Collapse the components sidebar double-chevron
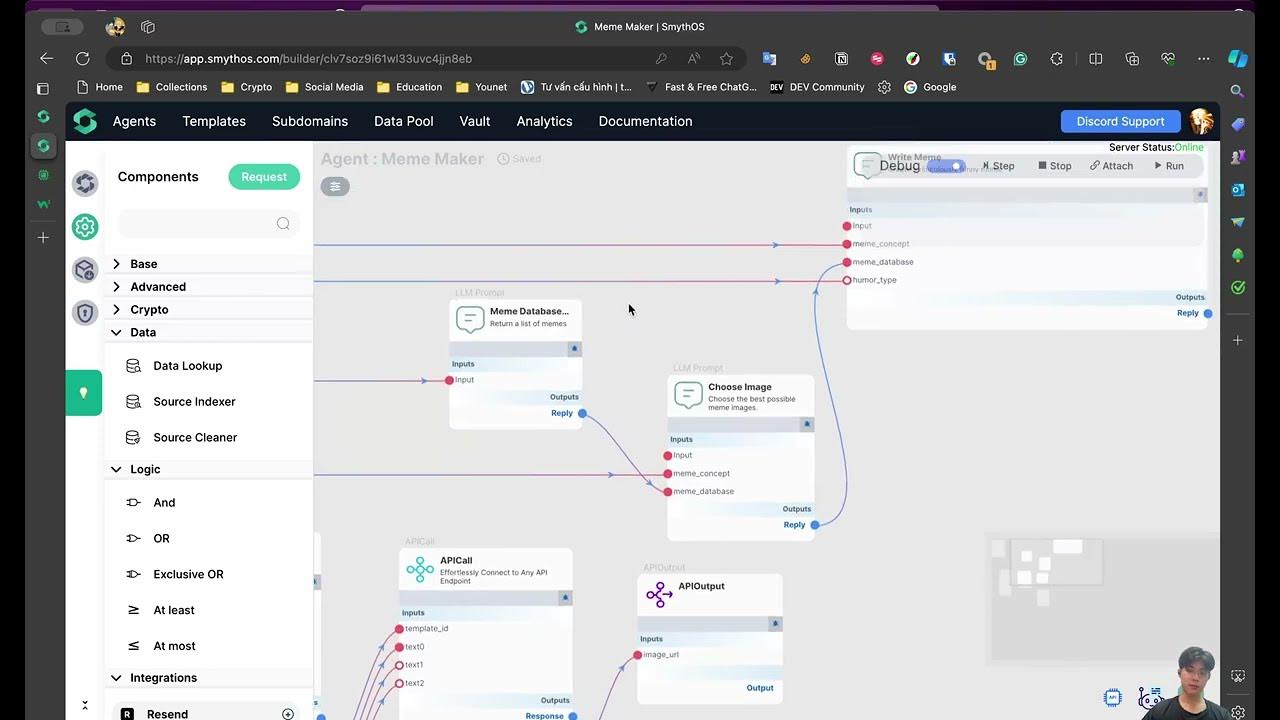The image size is (1280, 720). 85,705
